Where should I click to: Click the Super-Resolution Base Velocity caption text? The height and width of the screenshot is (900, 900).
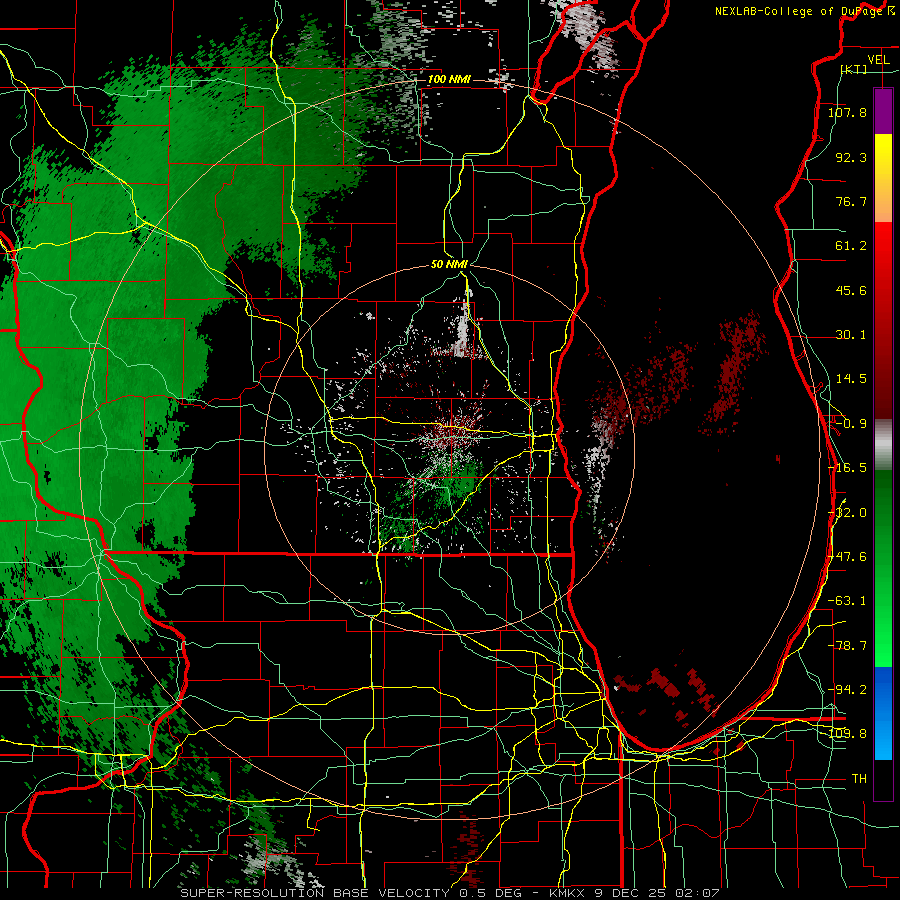449,893
